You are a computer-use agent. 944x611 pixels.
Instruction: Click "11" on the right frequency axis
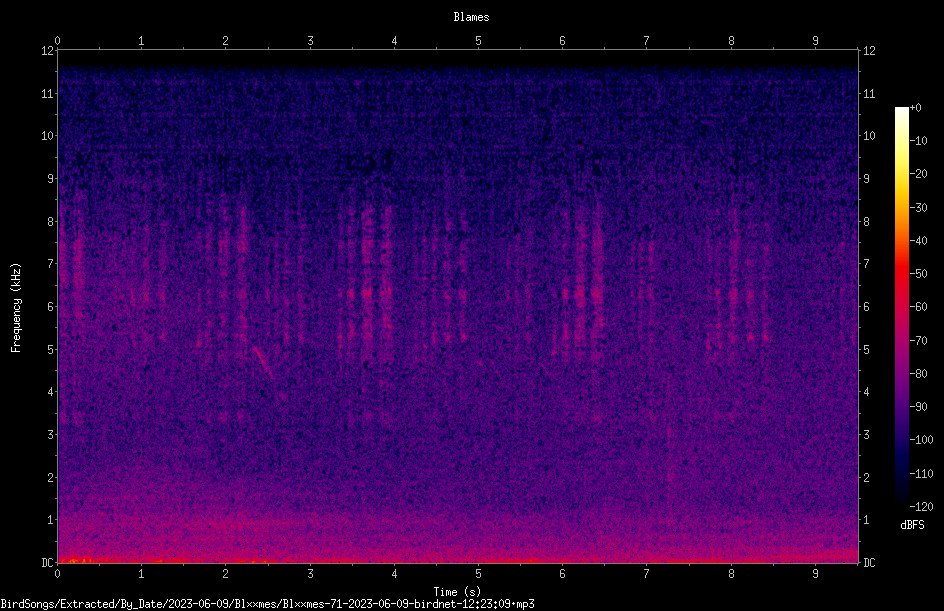(869, 93)
